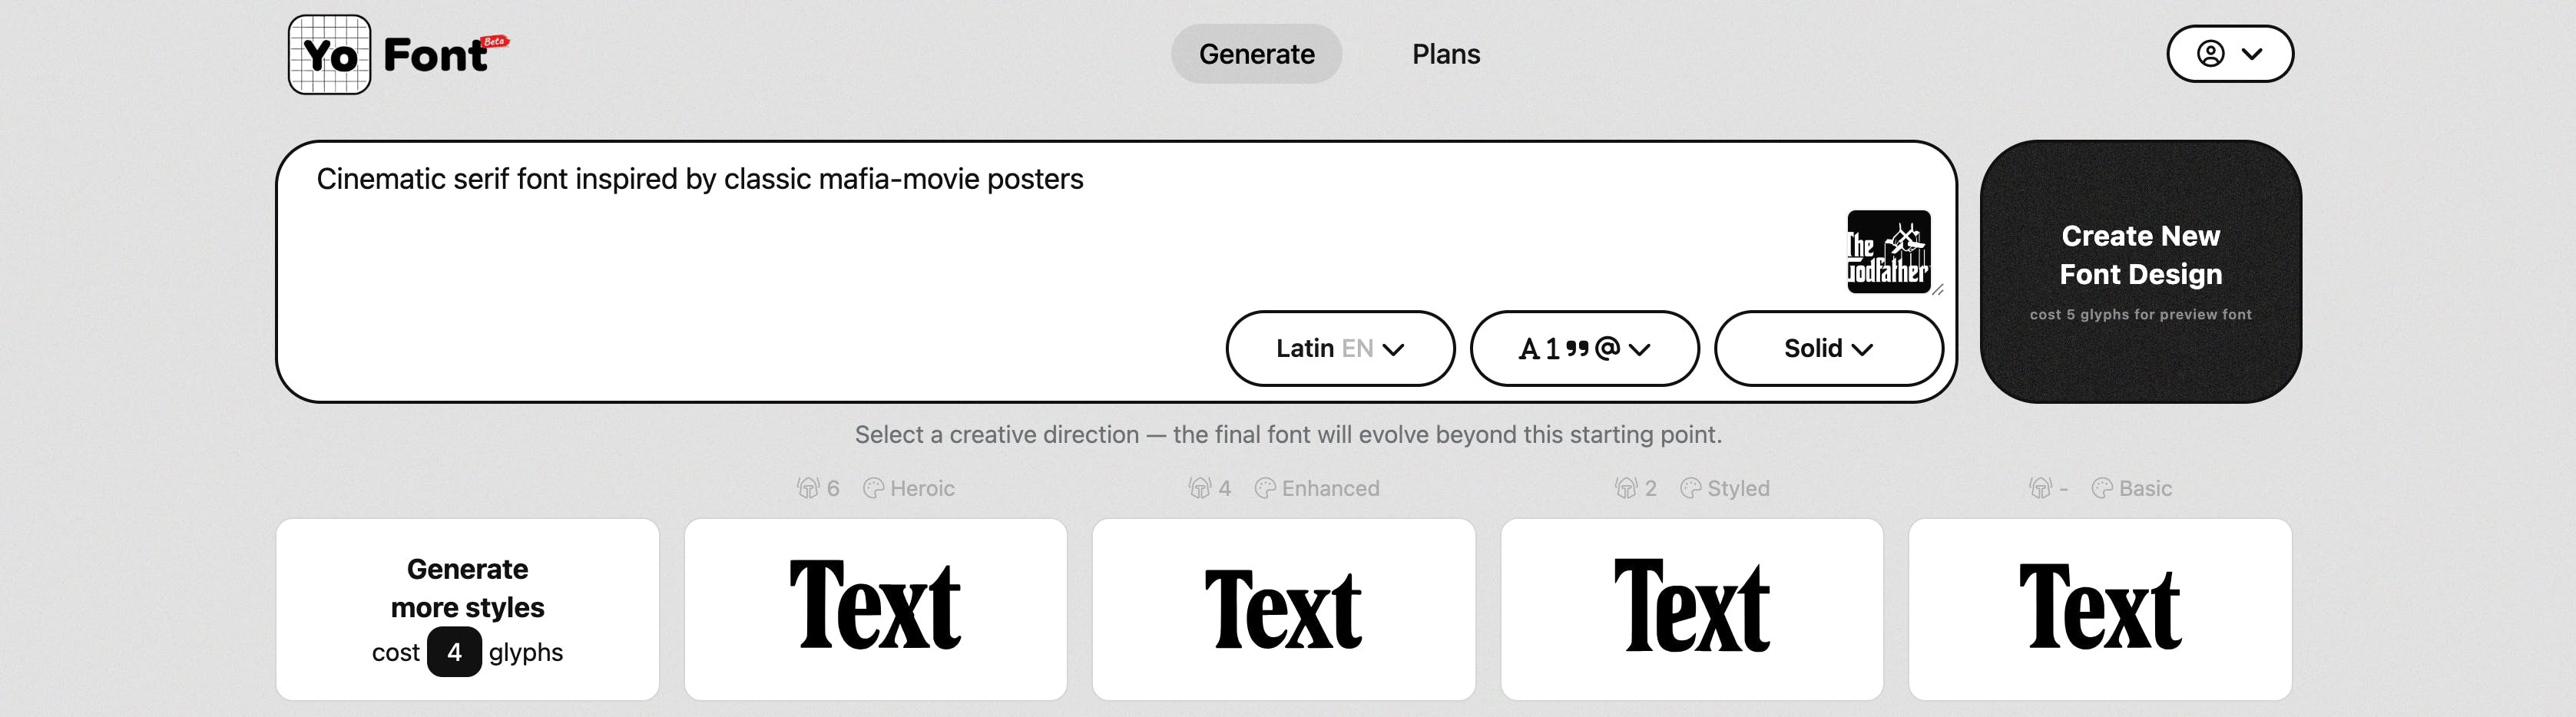
Task: Click the palette icon next to Styled
Action: coord(1690,488)
